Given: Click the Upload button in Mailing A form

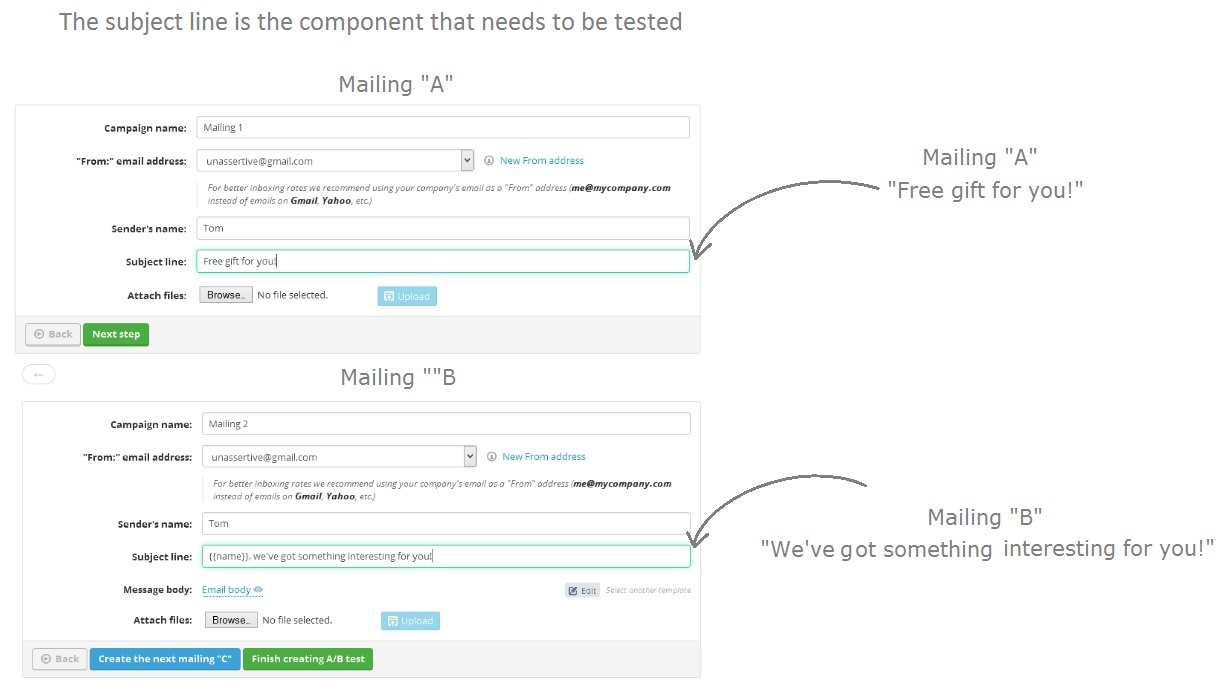Looking at the screenshot, I should (x=407, y=296).
